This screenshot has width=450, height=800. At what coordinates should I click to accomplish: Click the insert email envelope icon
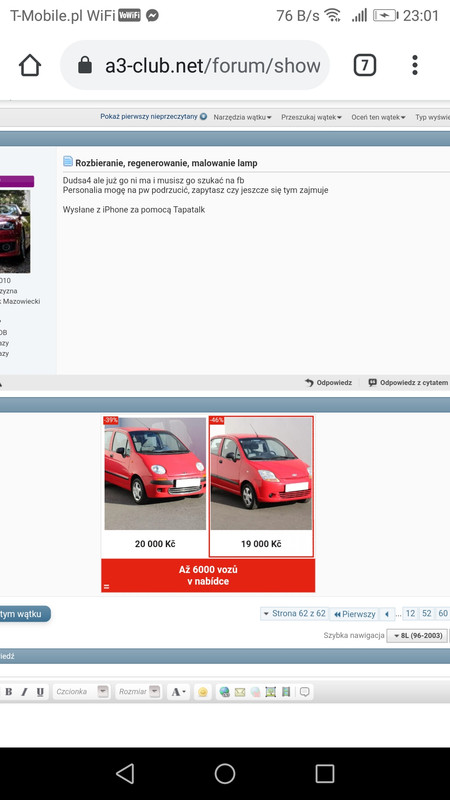tap(240, 692)
